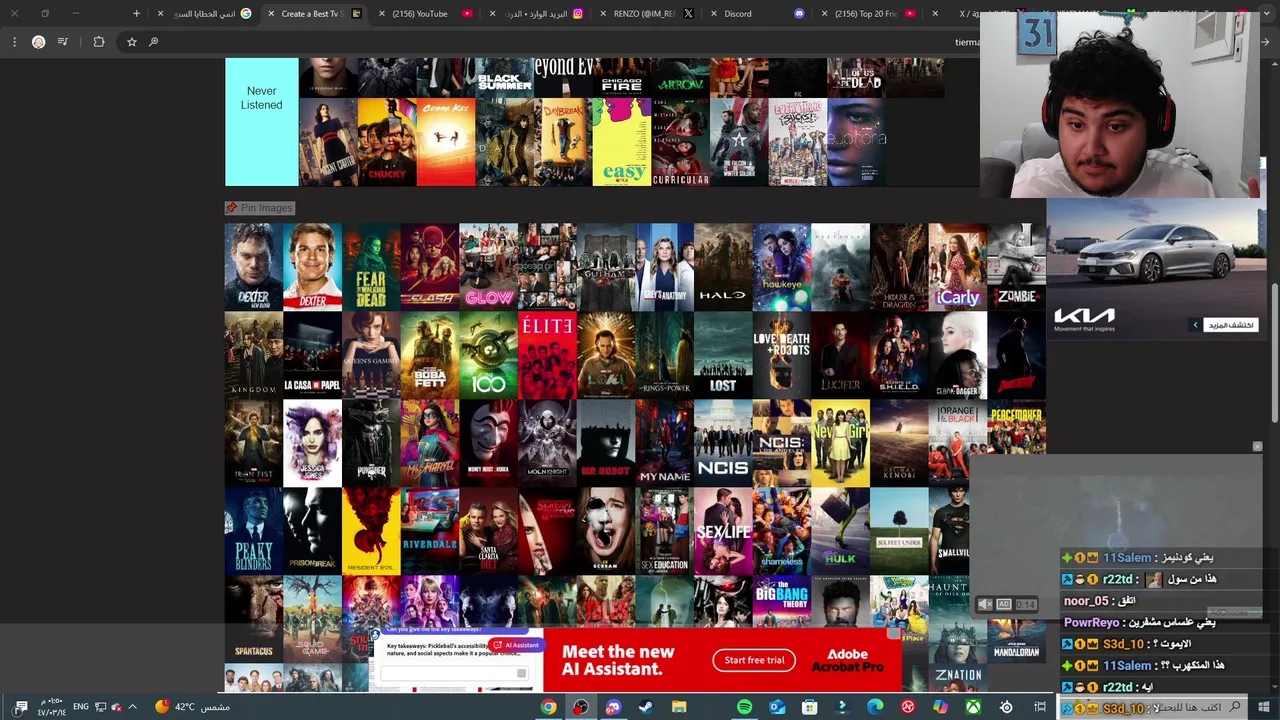Select the Grey's Anatomy poster

pyautogui.click(x=665, y=267)
